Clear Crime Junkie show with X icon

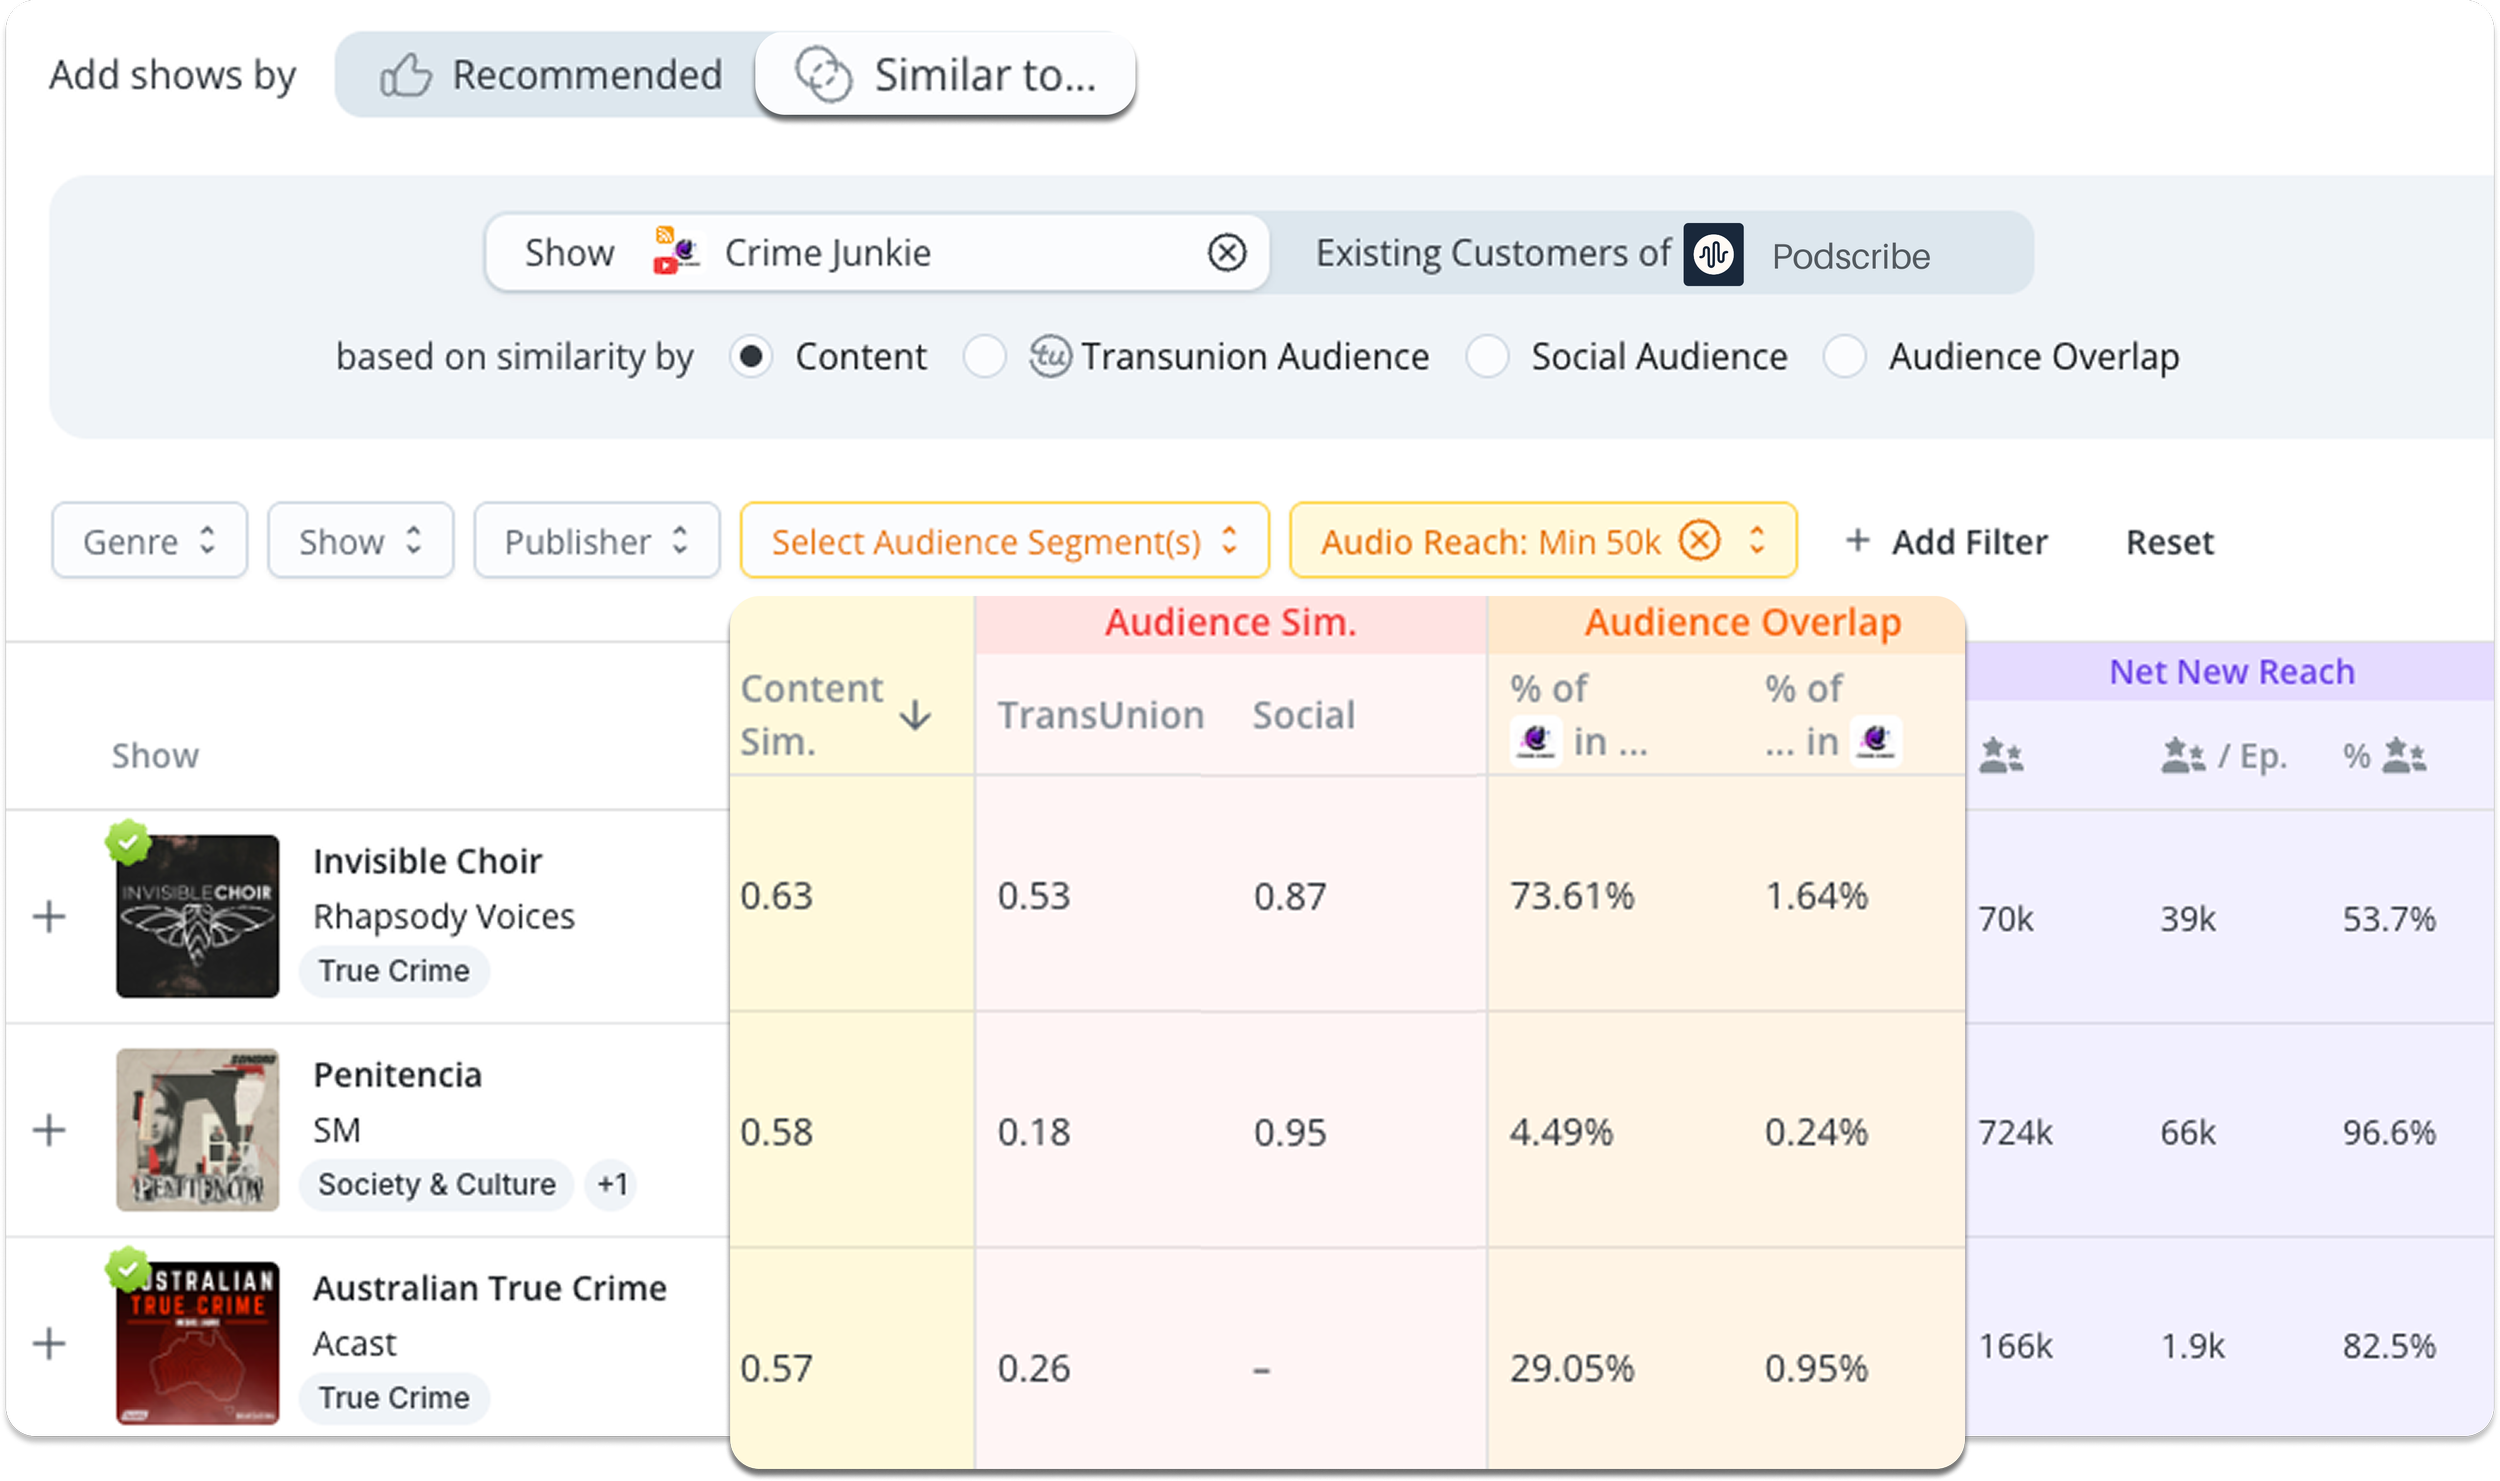tap(1226, 253)
